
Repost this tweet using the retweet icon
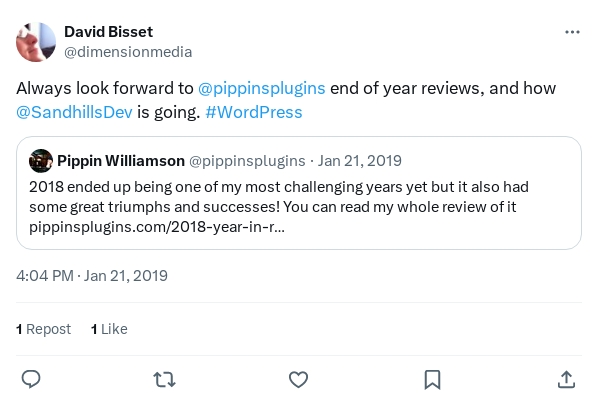[x=164, y=380]
